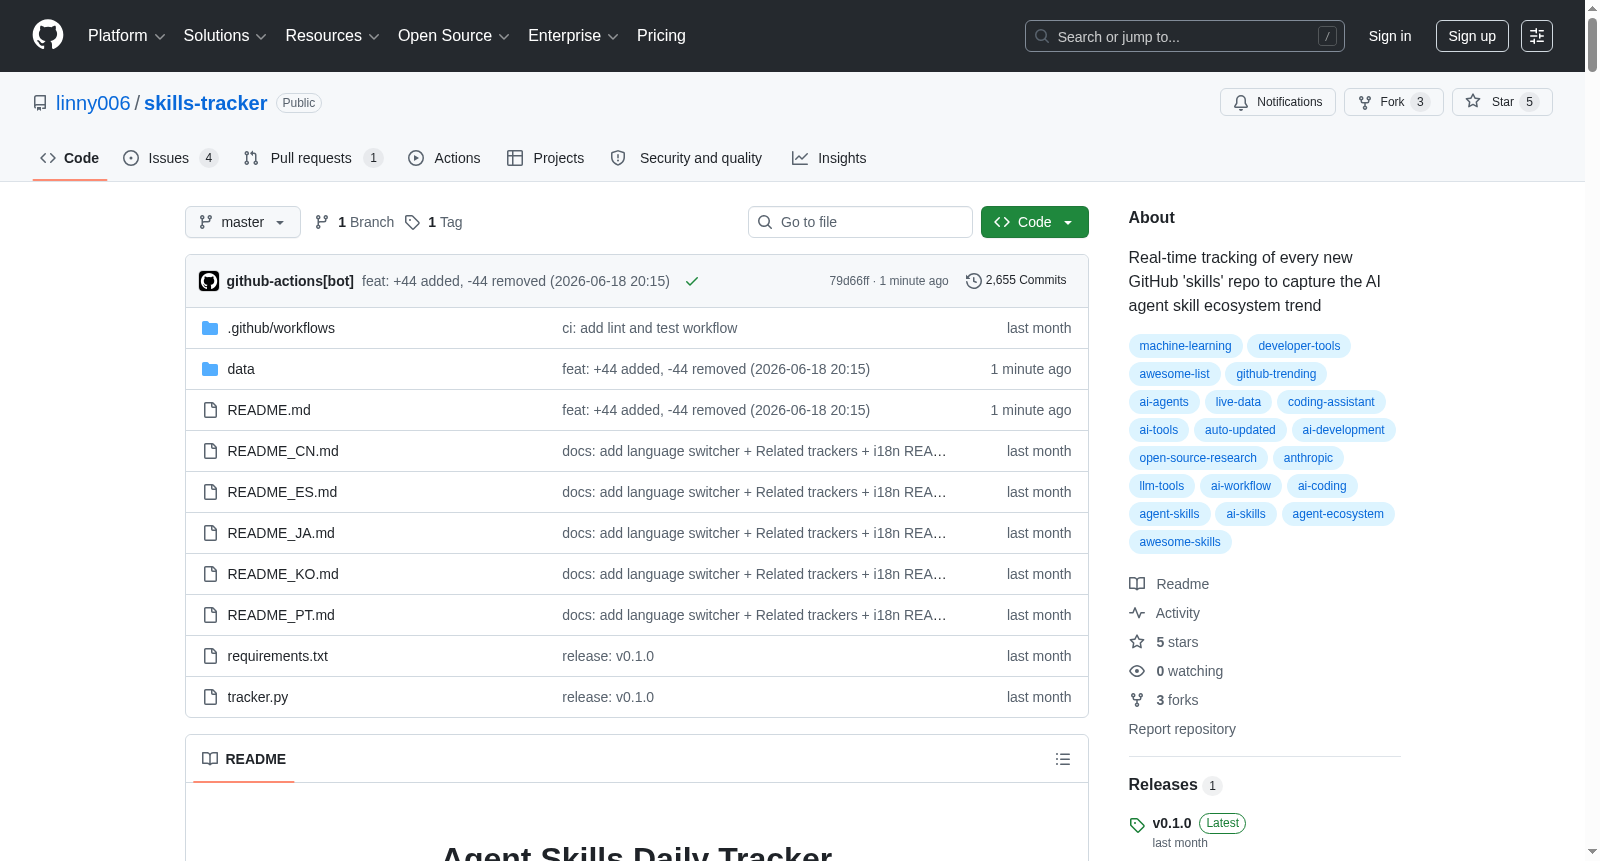This screenshot has height=861, width=1600.
Task: Show the commit status green checkmark
Action: [x=692, y=281]
